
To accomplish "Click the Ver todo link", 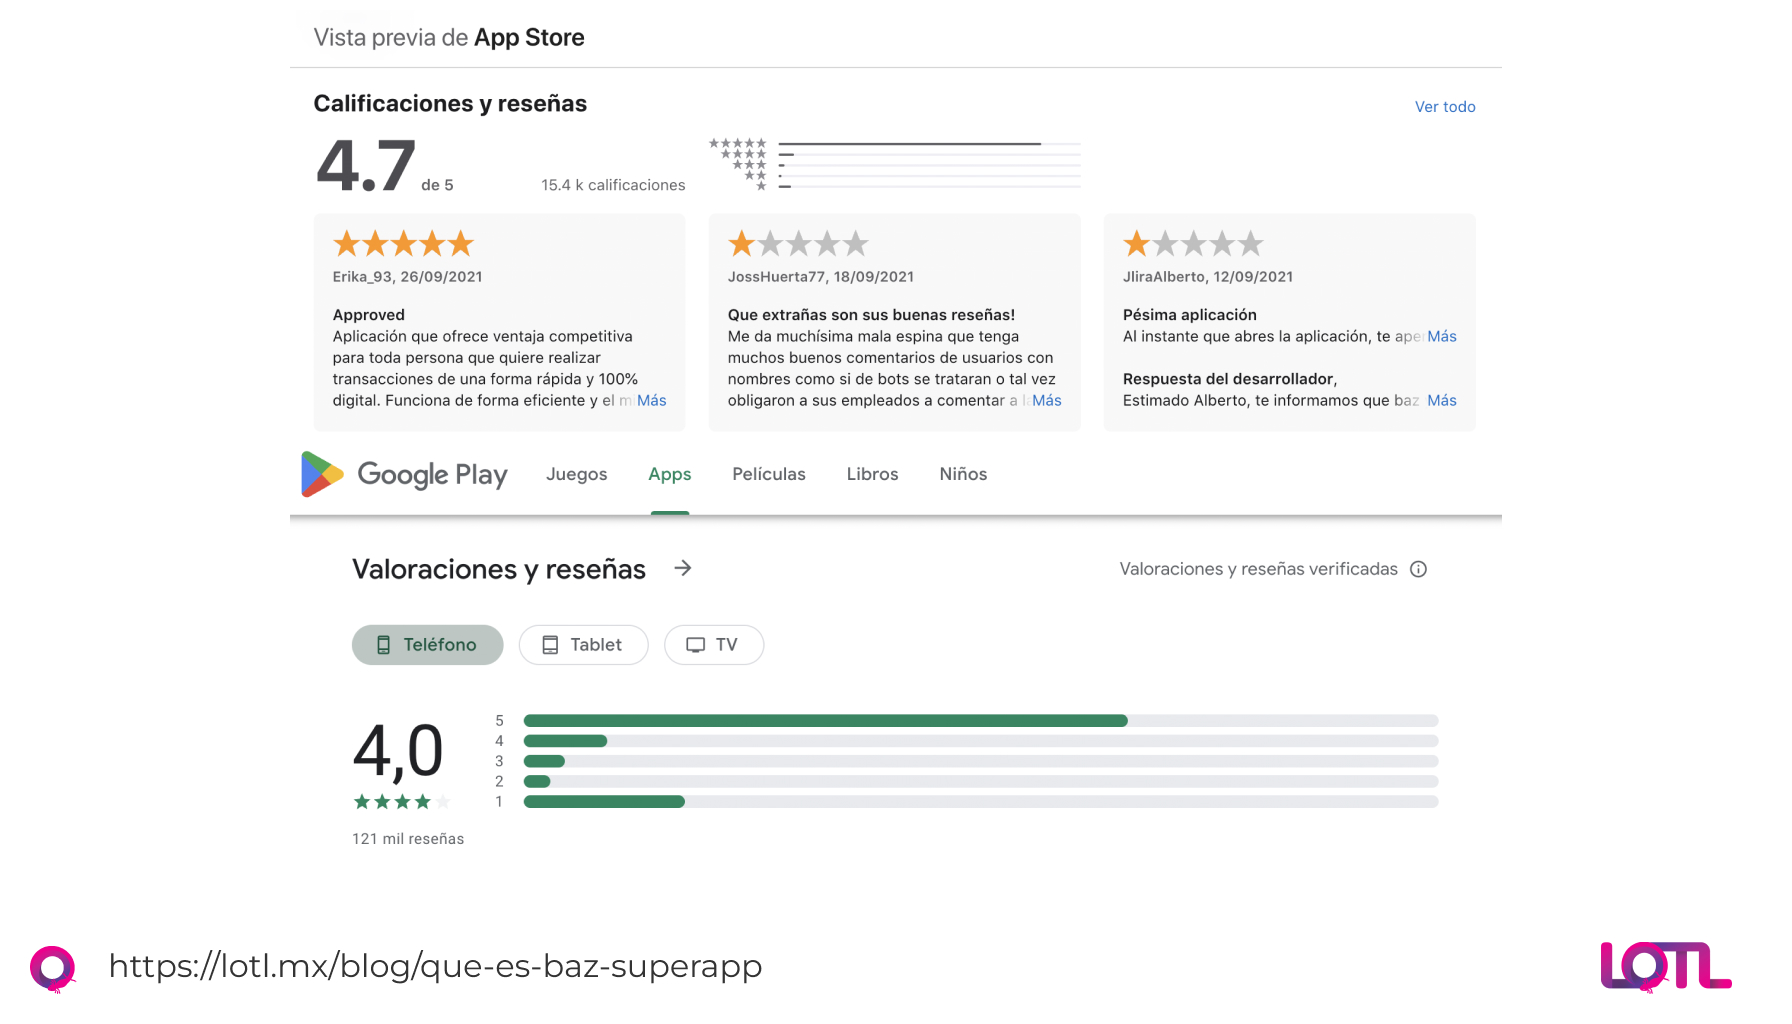I will click(x=1445, y=106).
